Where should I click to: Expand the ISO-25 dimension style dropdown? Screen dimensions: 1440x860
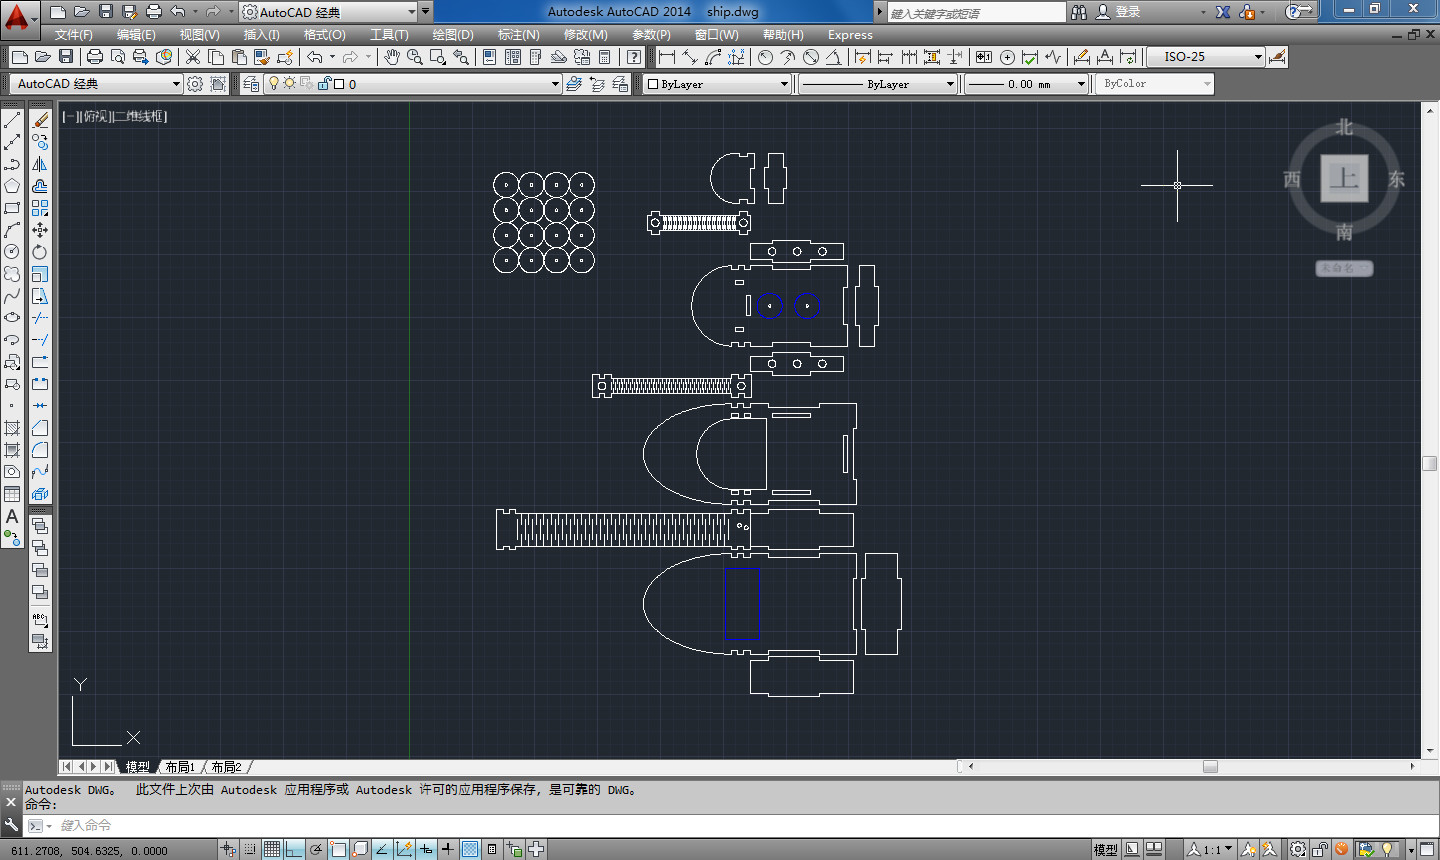pyautogui.click(x=1206, y=57)
